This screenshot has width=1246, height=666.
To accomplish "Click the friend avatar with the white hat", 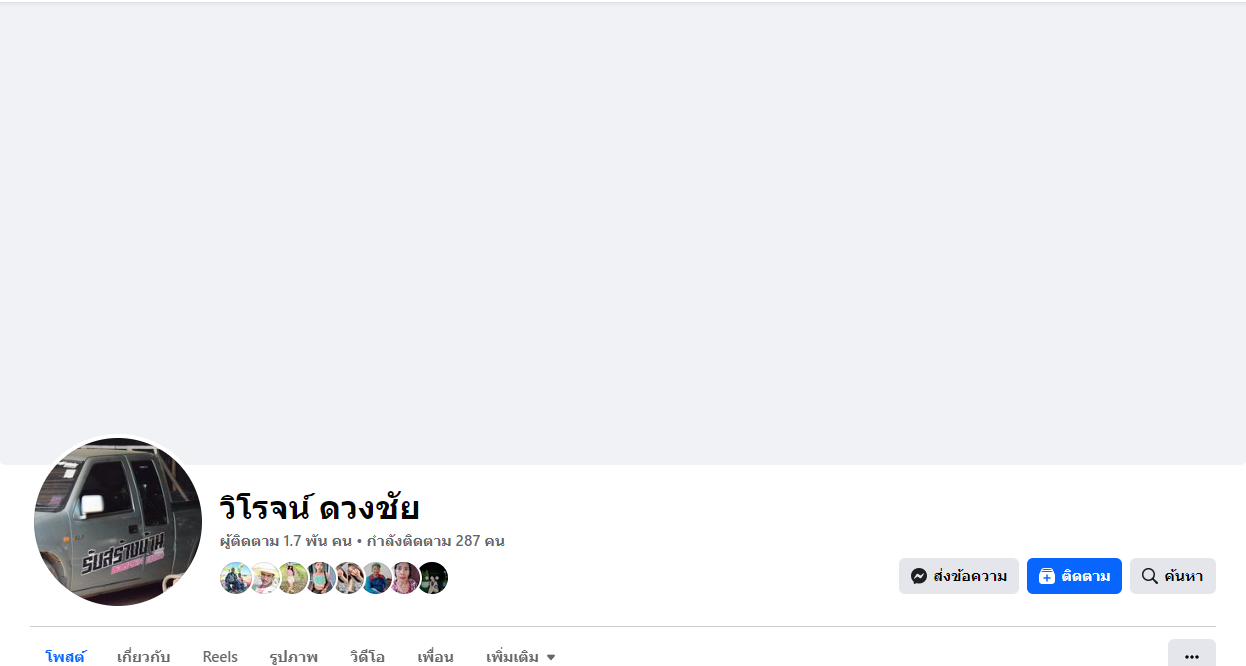I will (264, 578).
